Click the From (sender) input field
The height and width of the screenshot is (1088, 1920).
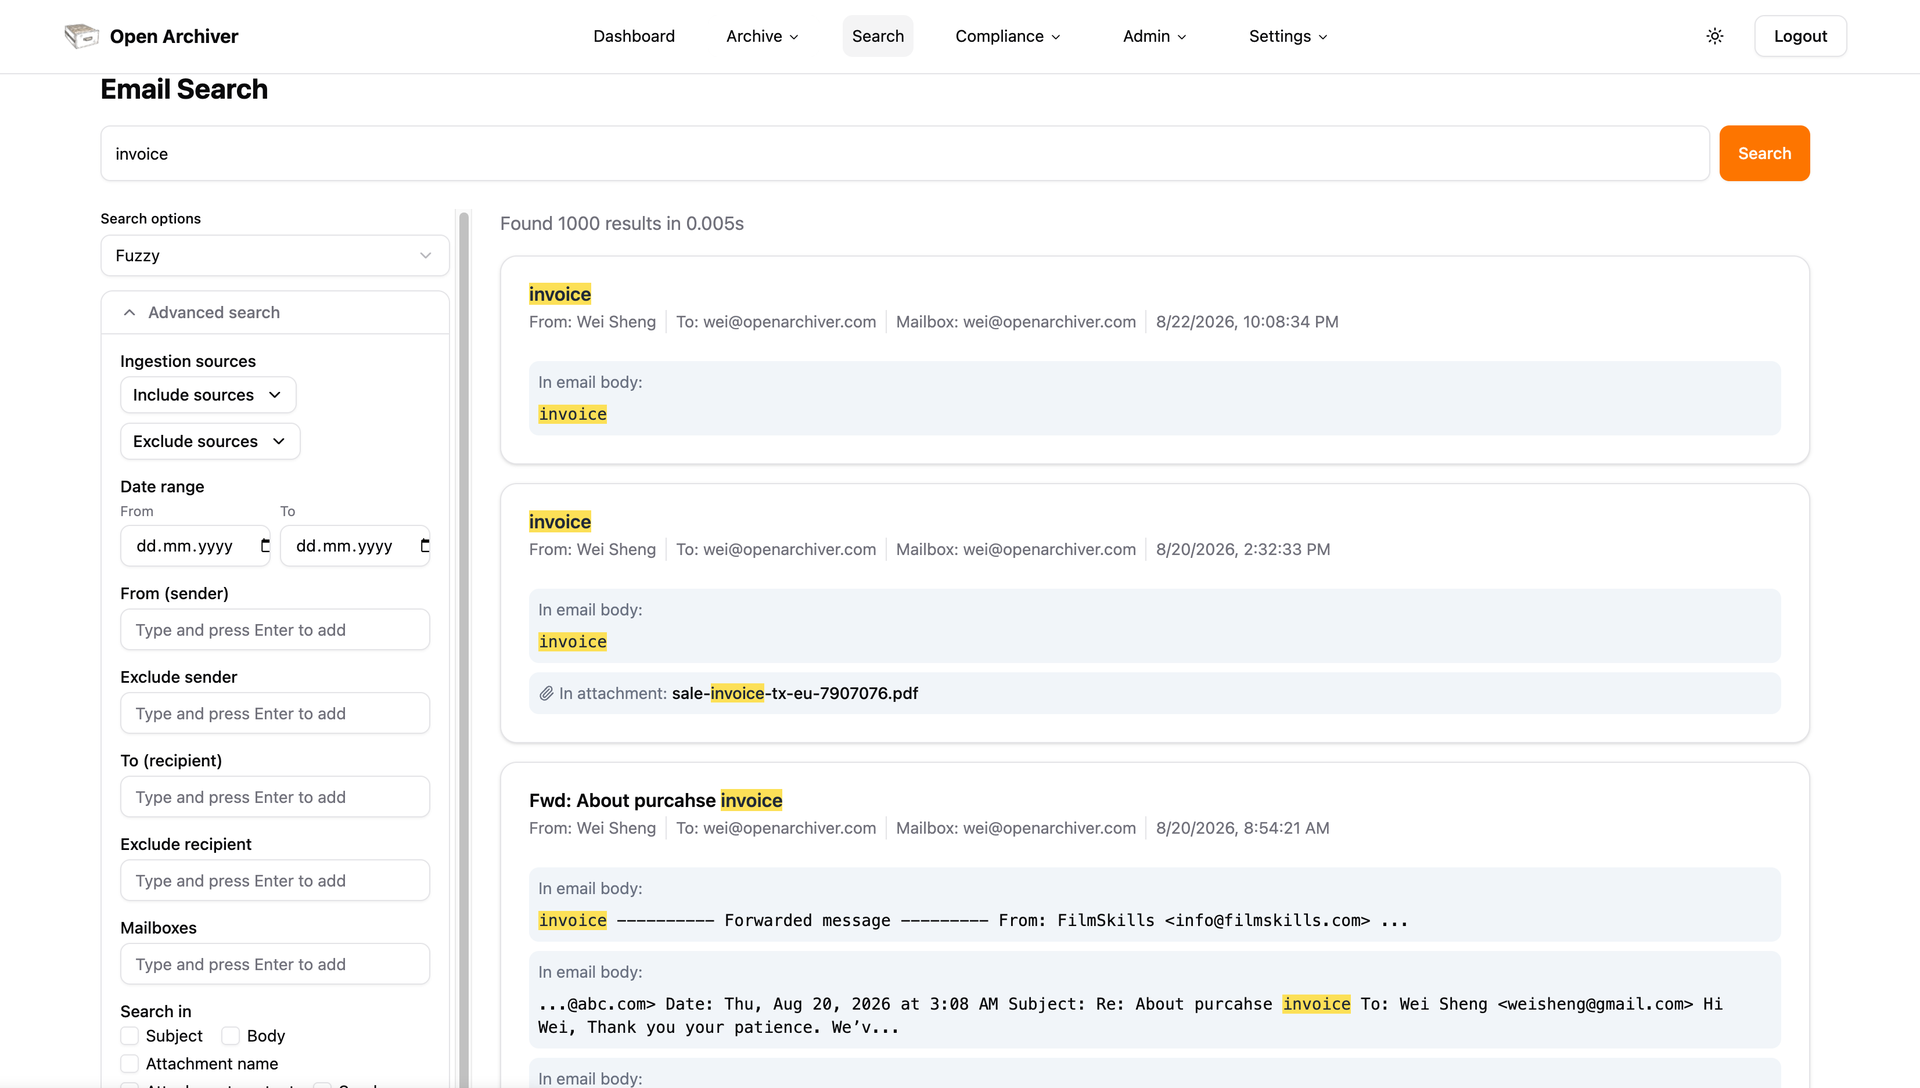(275, 630)
